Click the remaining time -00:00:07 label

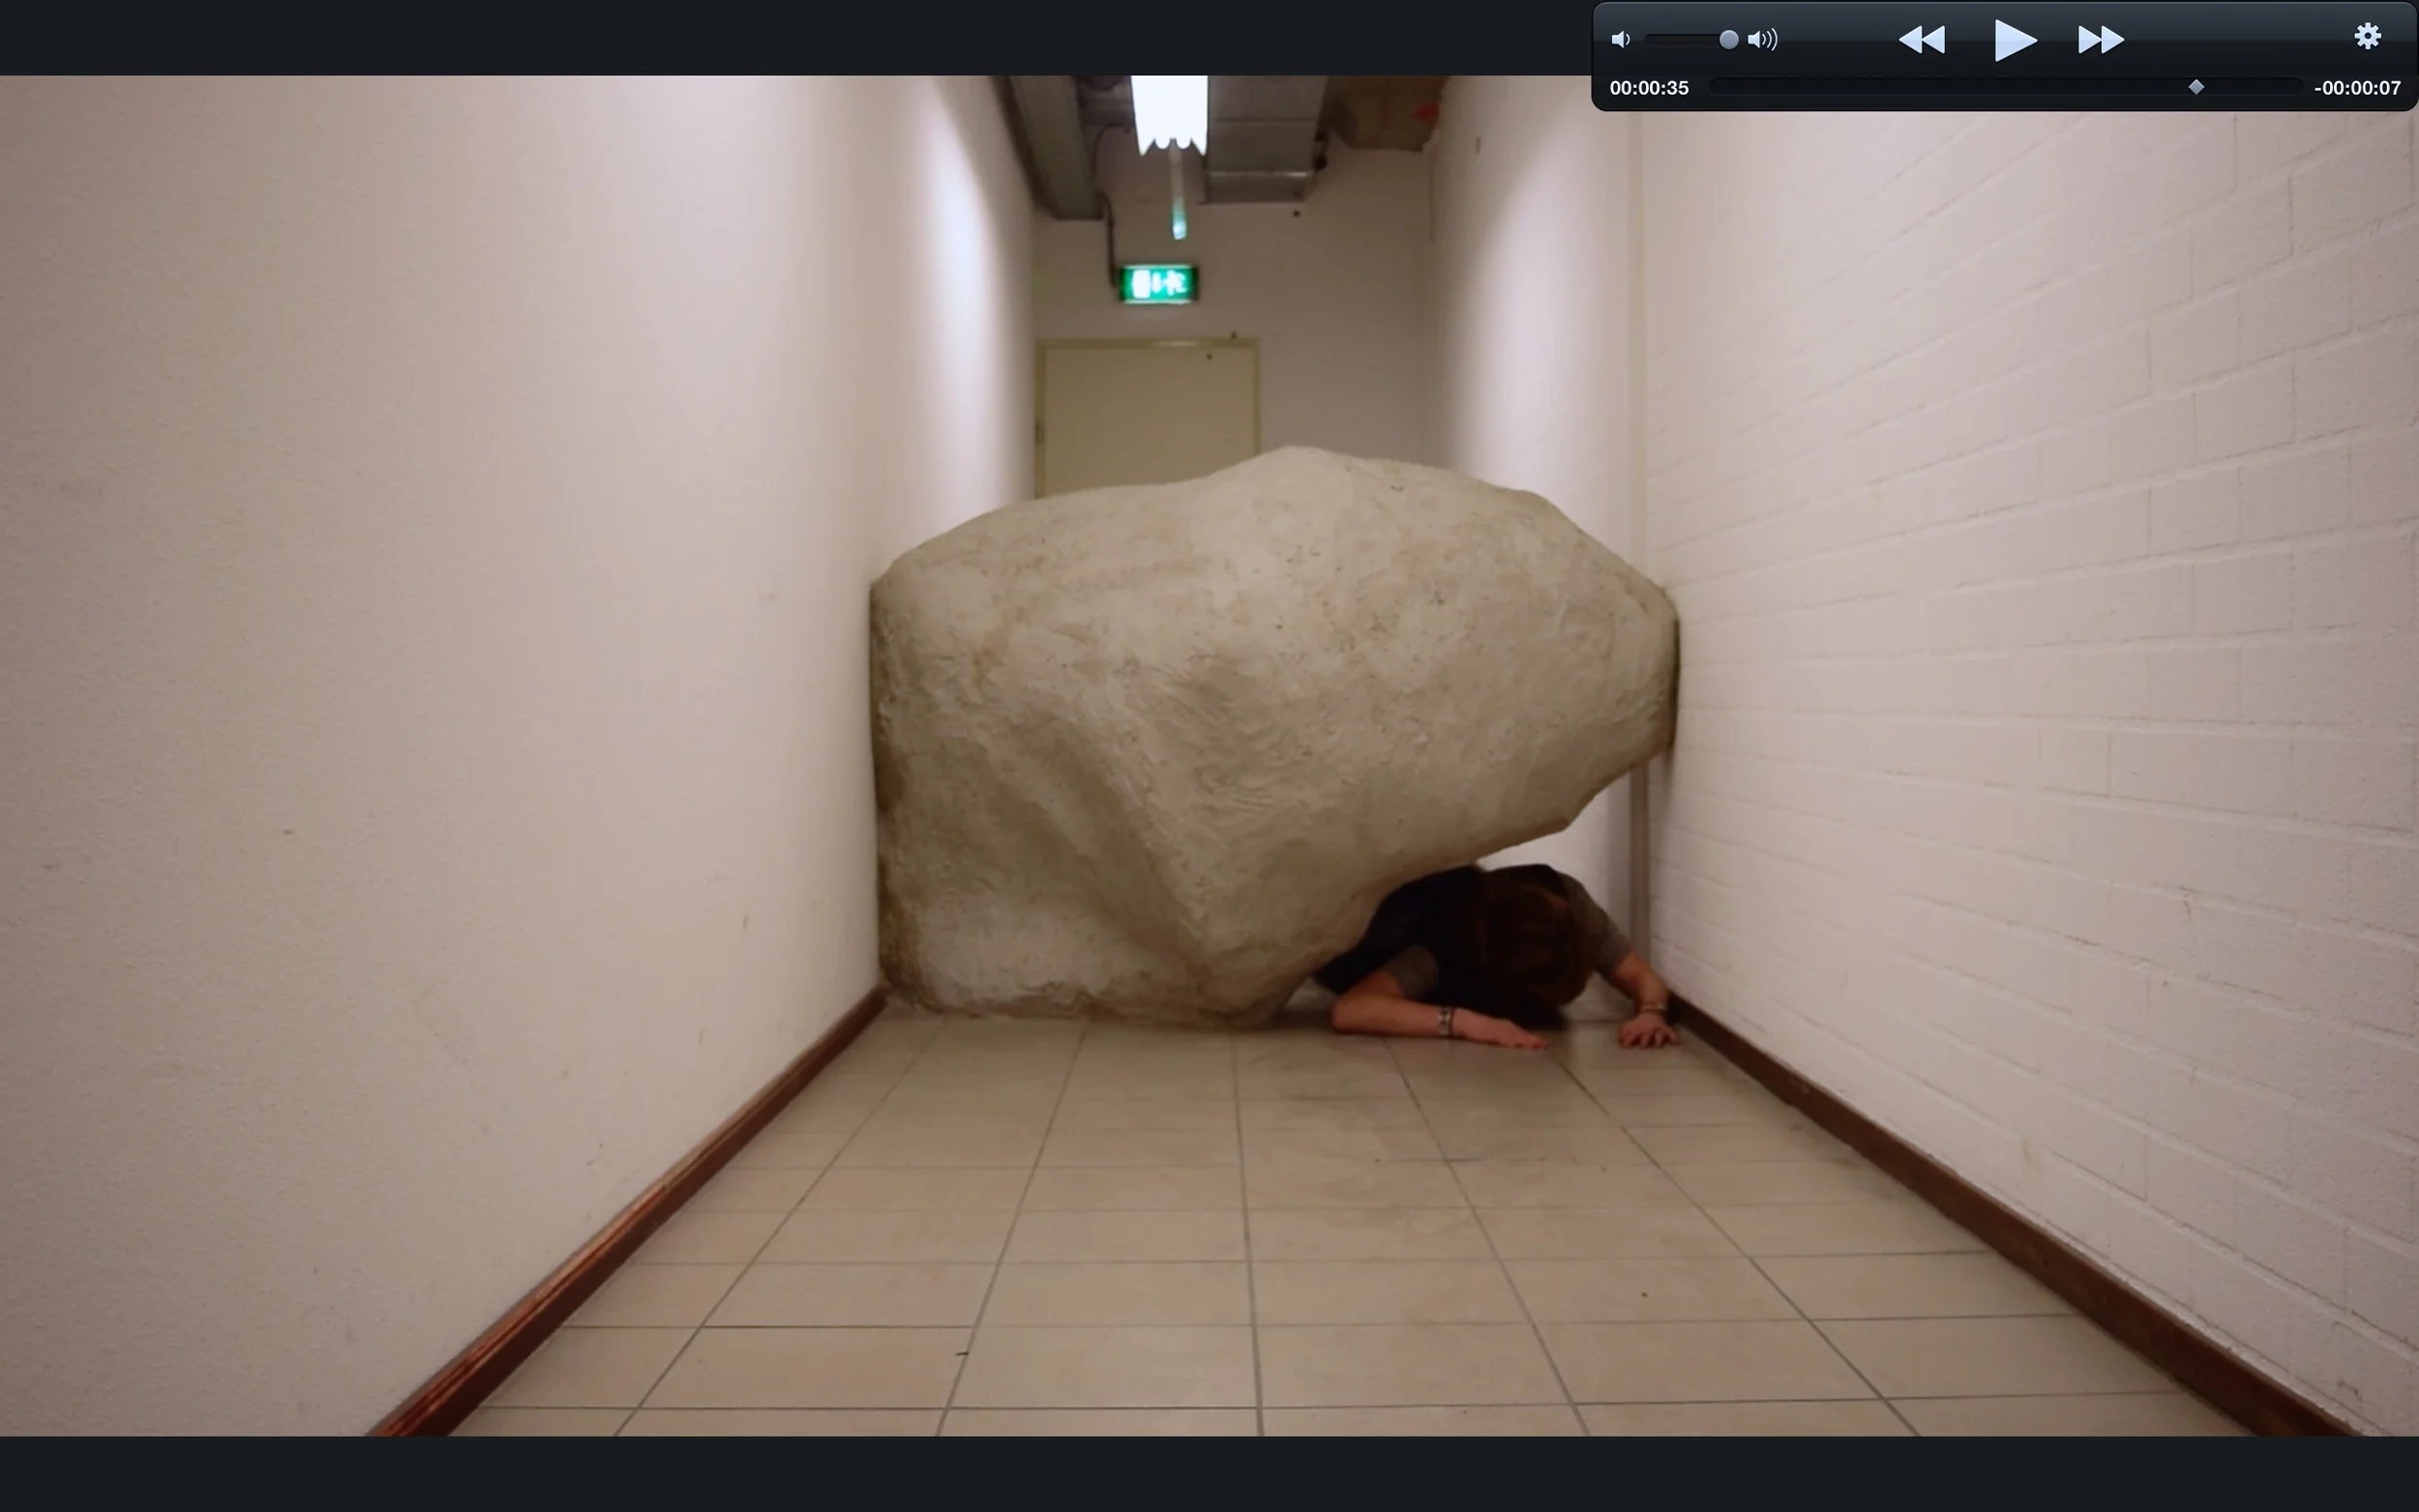click(2357, 87)
